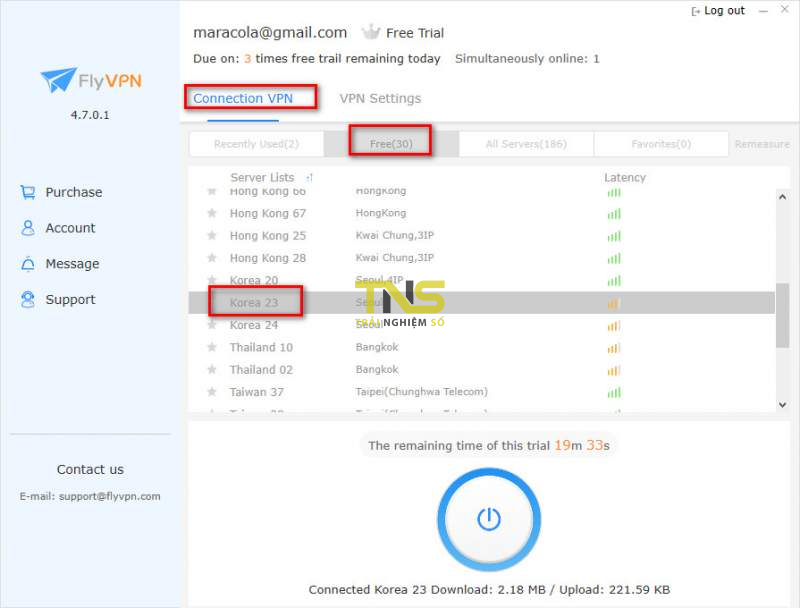This screenshot has height=608, width=800.
Task: Click the Latency column header
Action: coord(625,178)
